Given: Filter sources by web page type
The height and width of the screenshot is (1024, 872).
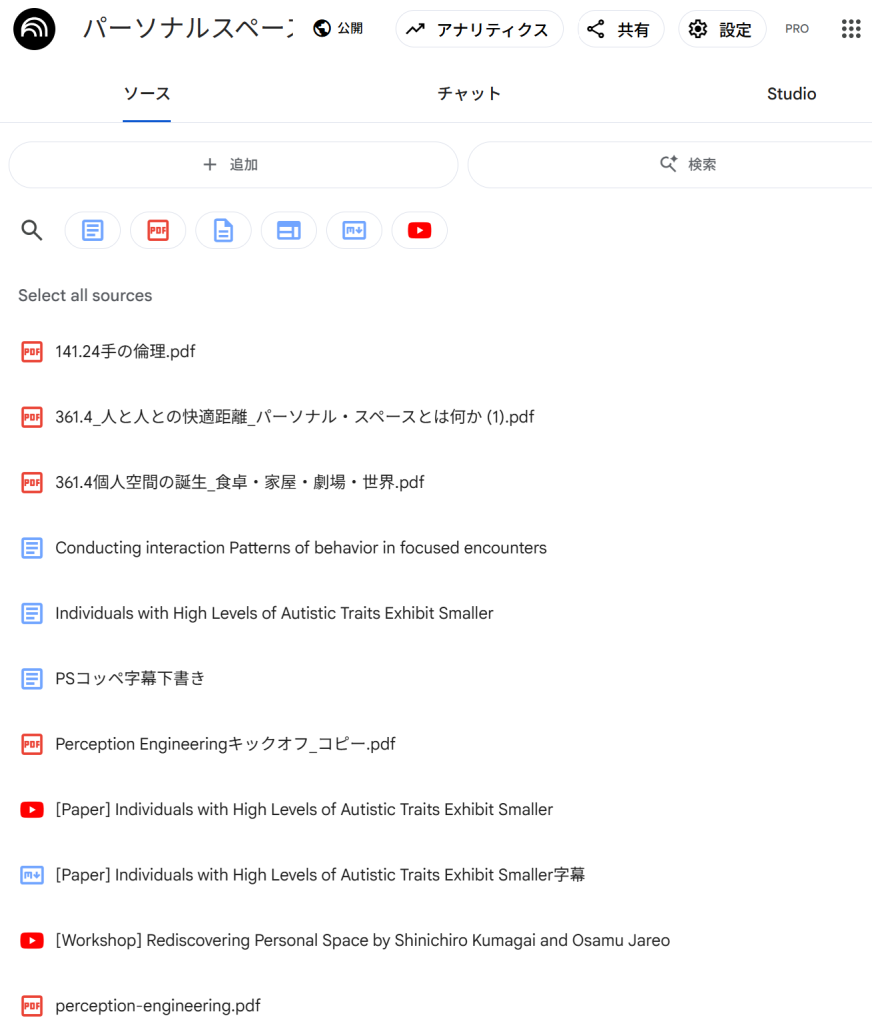Looking at the screenshot, I should (289, 231).
